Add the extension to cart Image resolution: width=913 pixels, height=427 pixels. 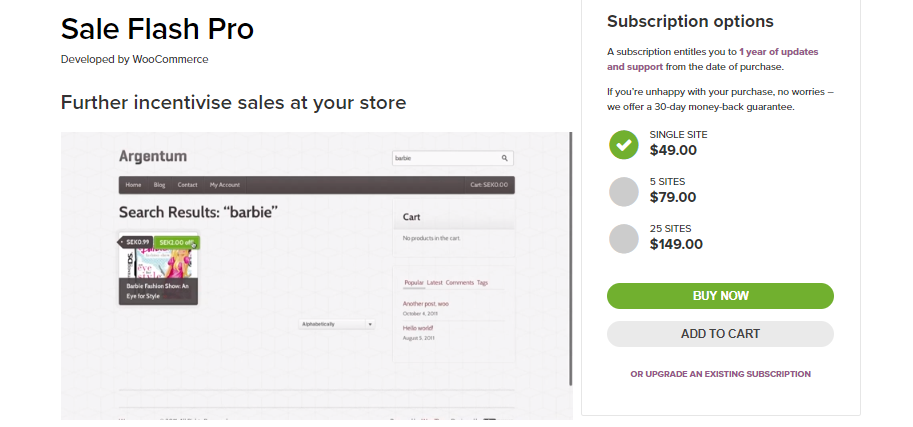click(720, 334)
